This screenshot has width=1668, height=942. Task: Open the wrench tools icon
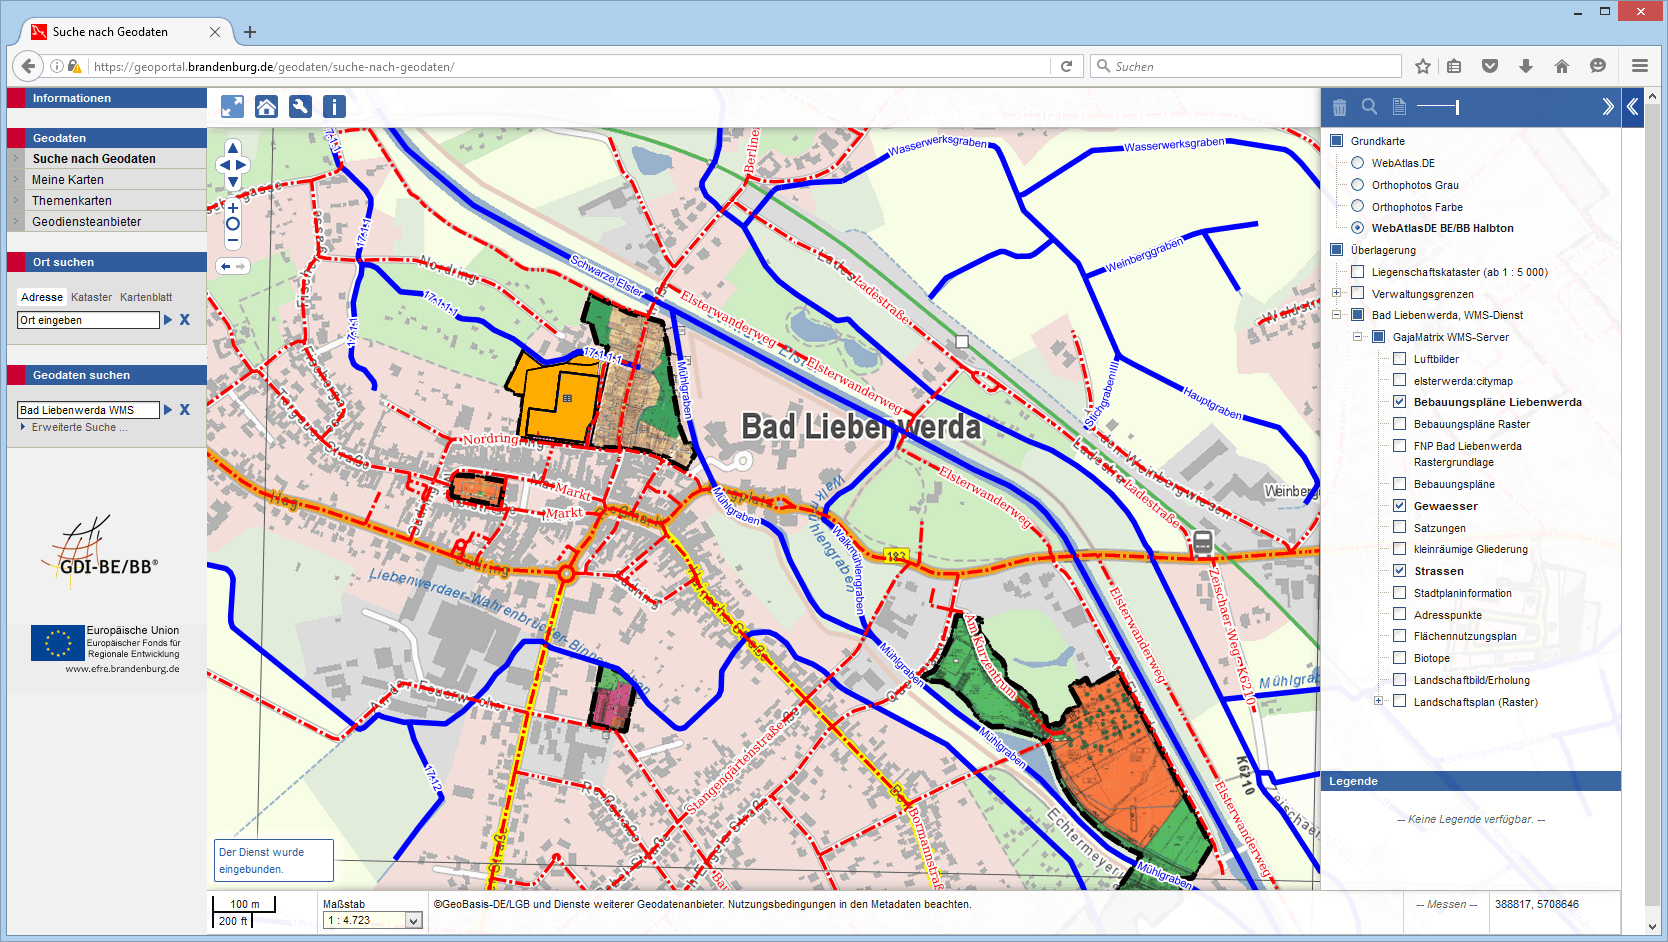[300, 106]
